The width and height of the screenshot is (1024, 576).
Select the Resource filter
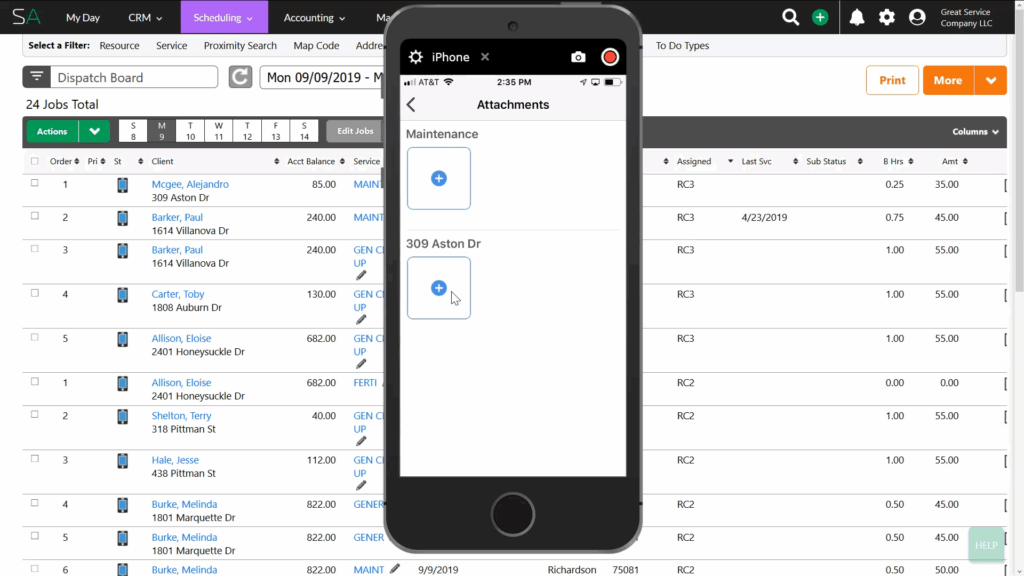tap(120, 46)
